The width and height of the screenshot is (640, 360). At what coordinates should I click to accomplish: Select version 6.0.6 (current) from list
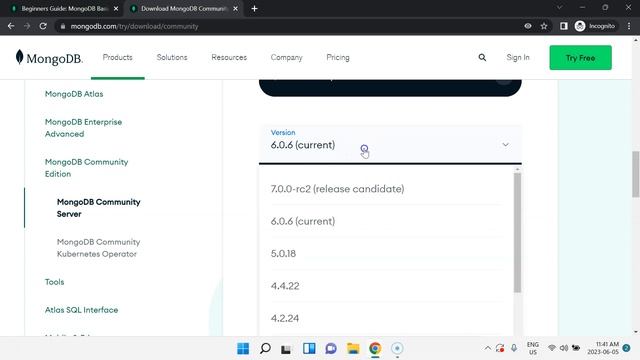386,221
